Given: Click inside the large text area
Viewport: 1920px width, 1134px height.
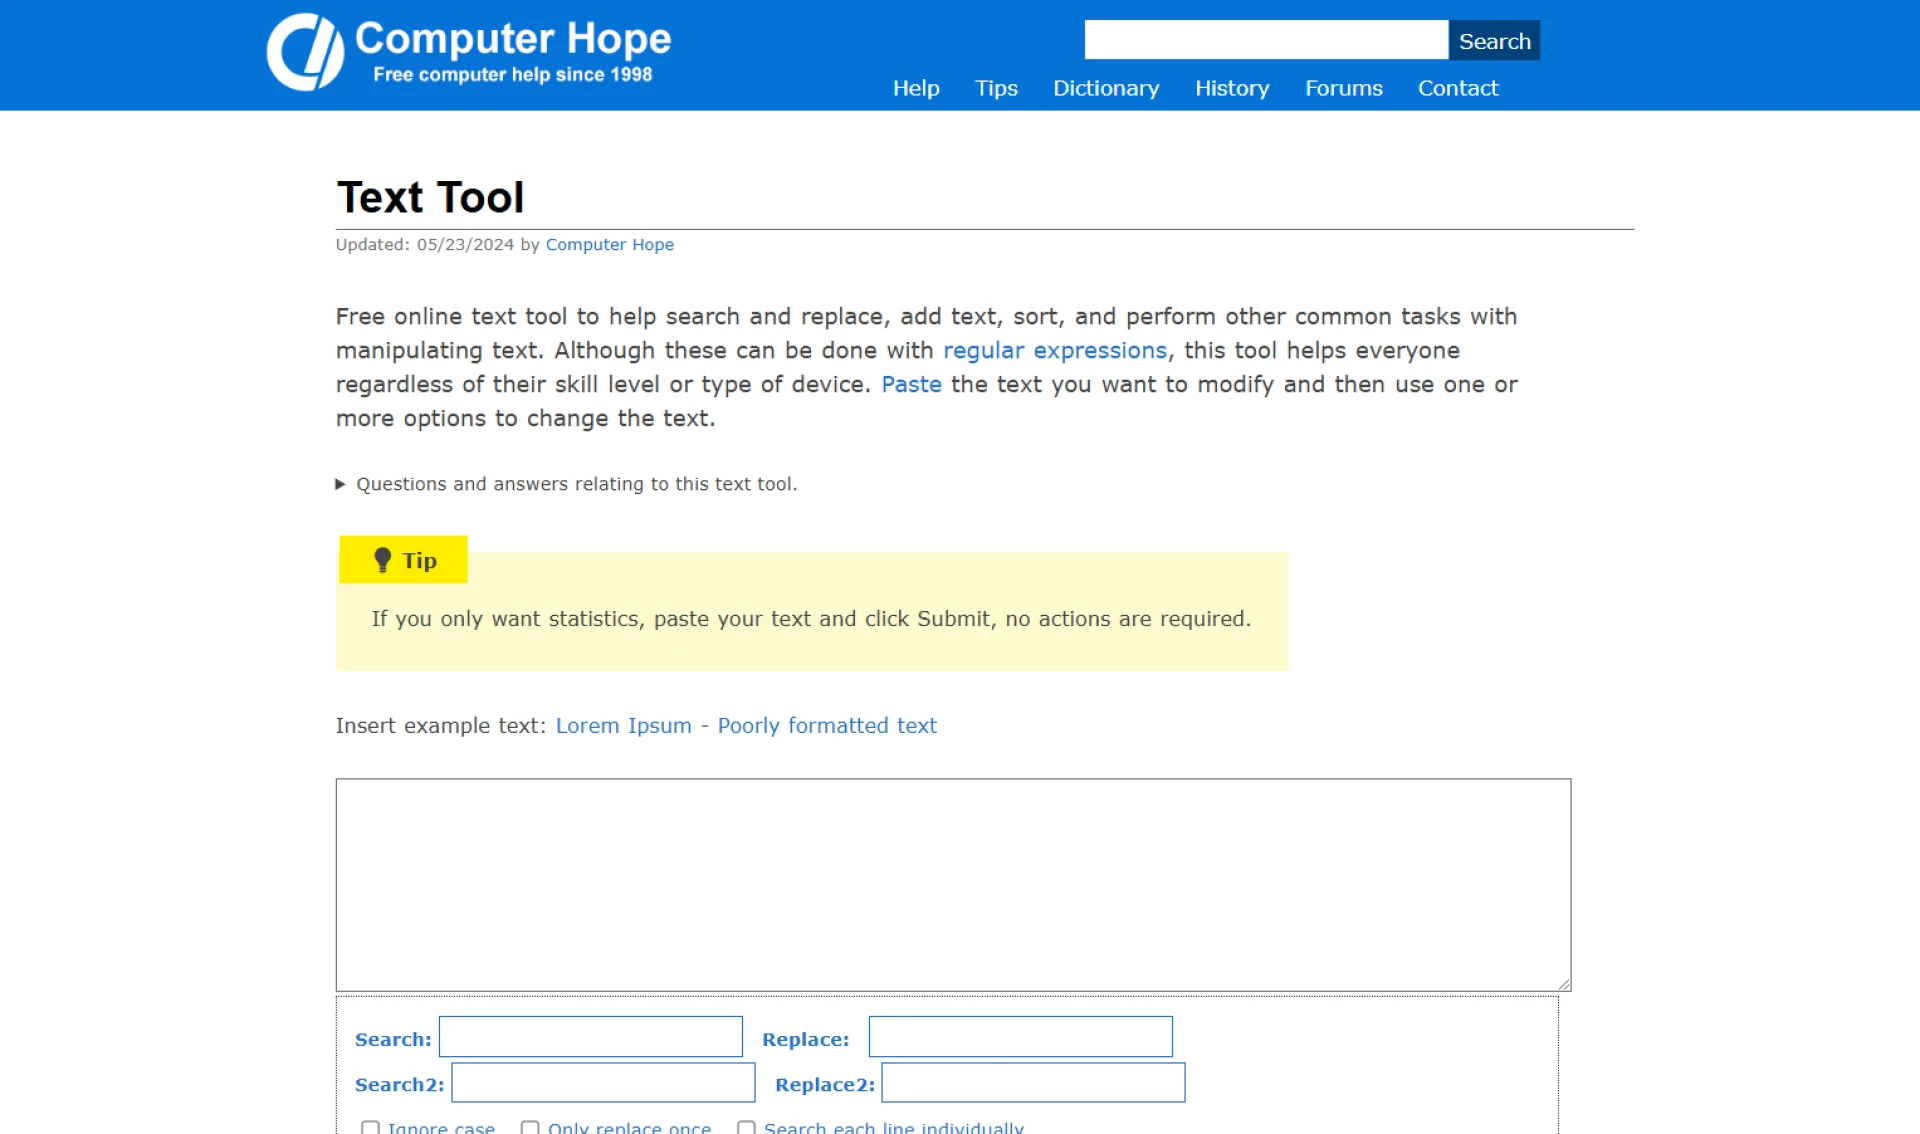Looking at the screenshot, I should (x=952, y=883).
